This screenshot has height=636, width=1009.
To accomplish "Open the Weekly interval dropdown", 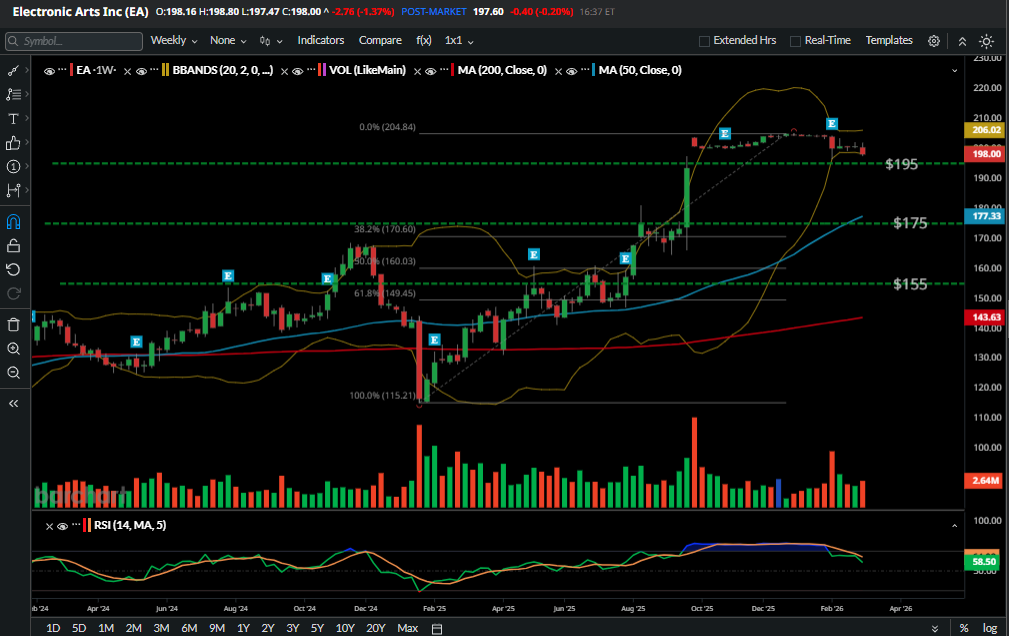I will click(x=174, y=41).
